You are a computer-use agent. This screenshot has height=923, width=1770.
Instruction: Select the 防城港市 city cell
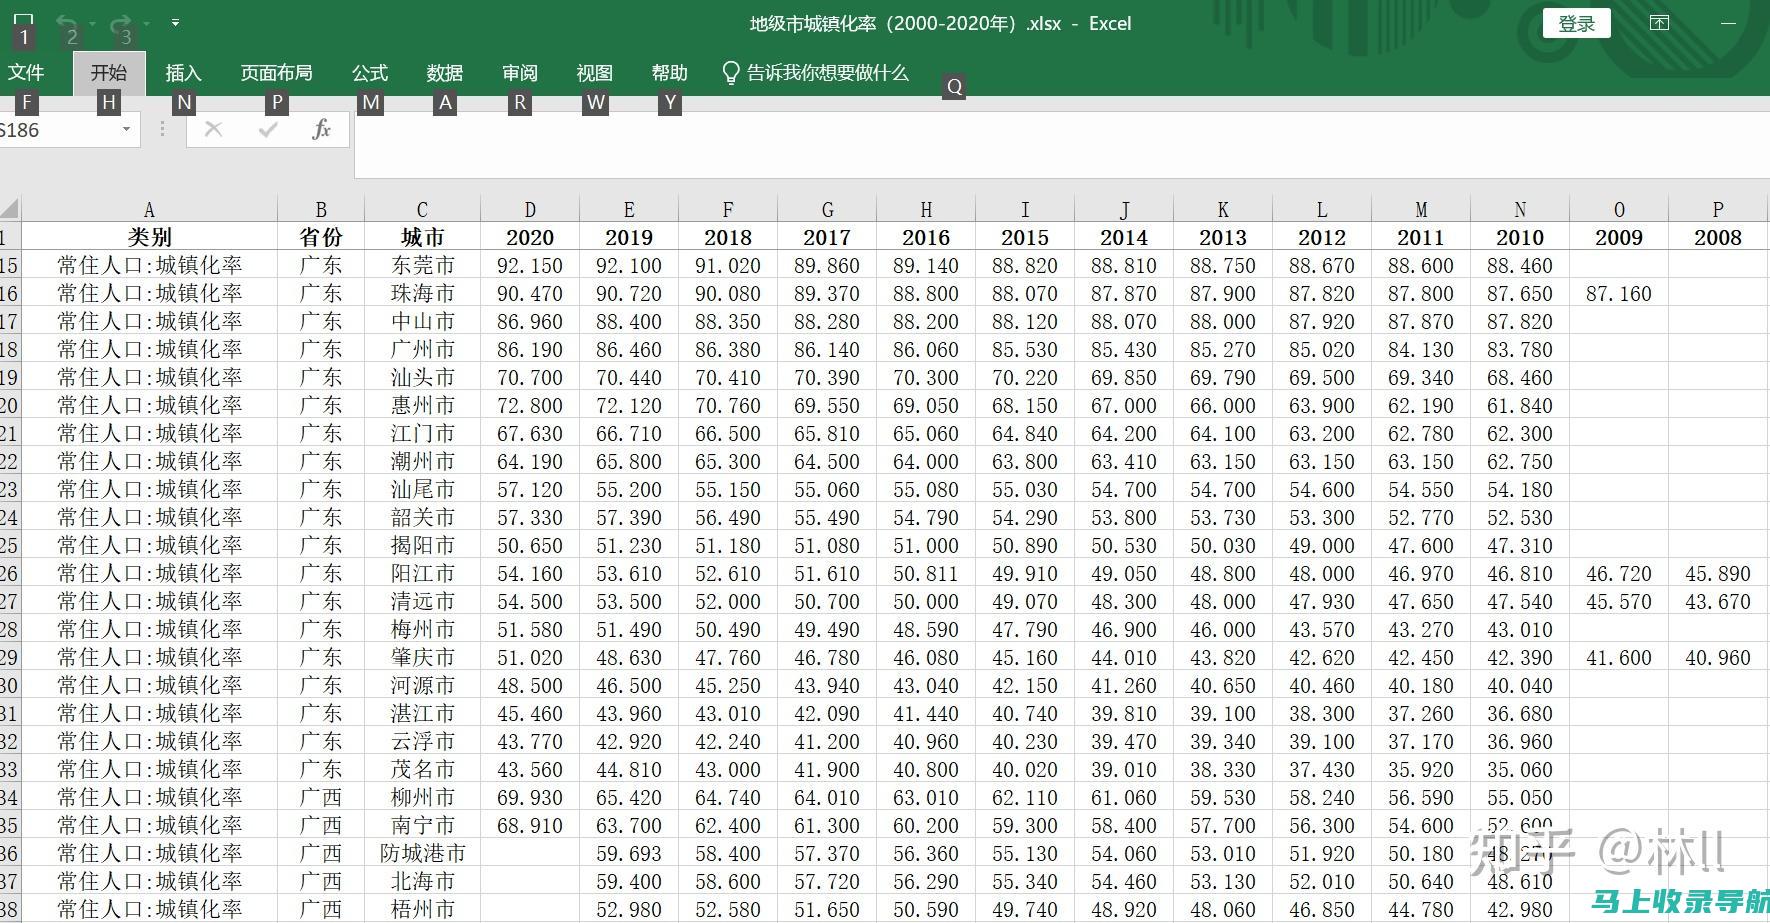(x=422, y=853)
